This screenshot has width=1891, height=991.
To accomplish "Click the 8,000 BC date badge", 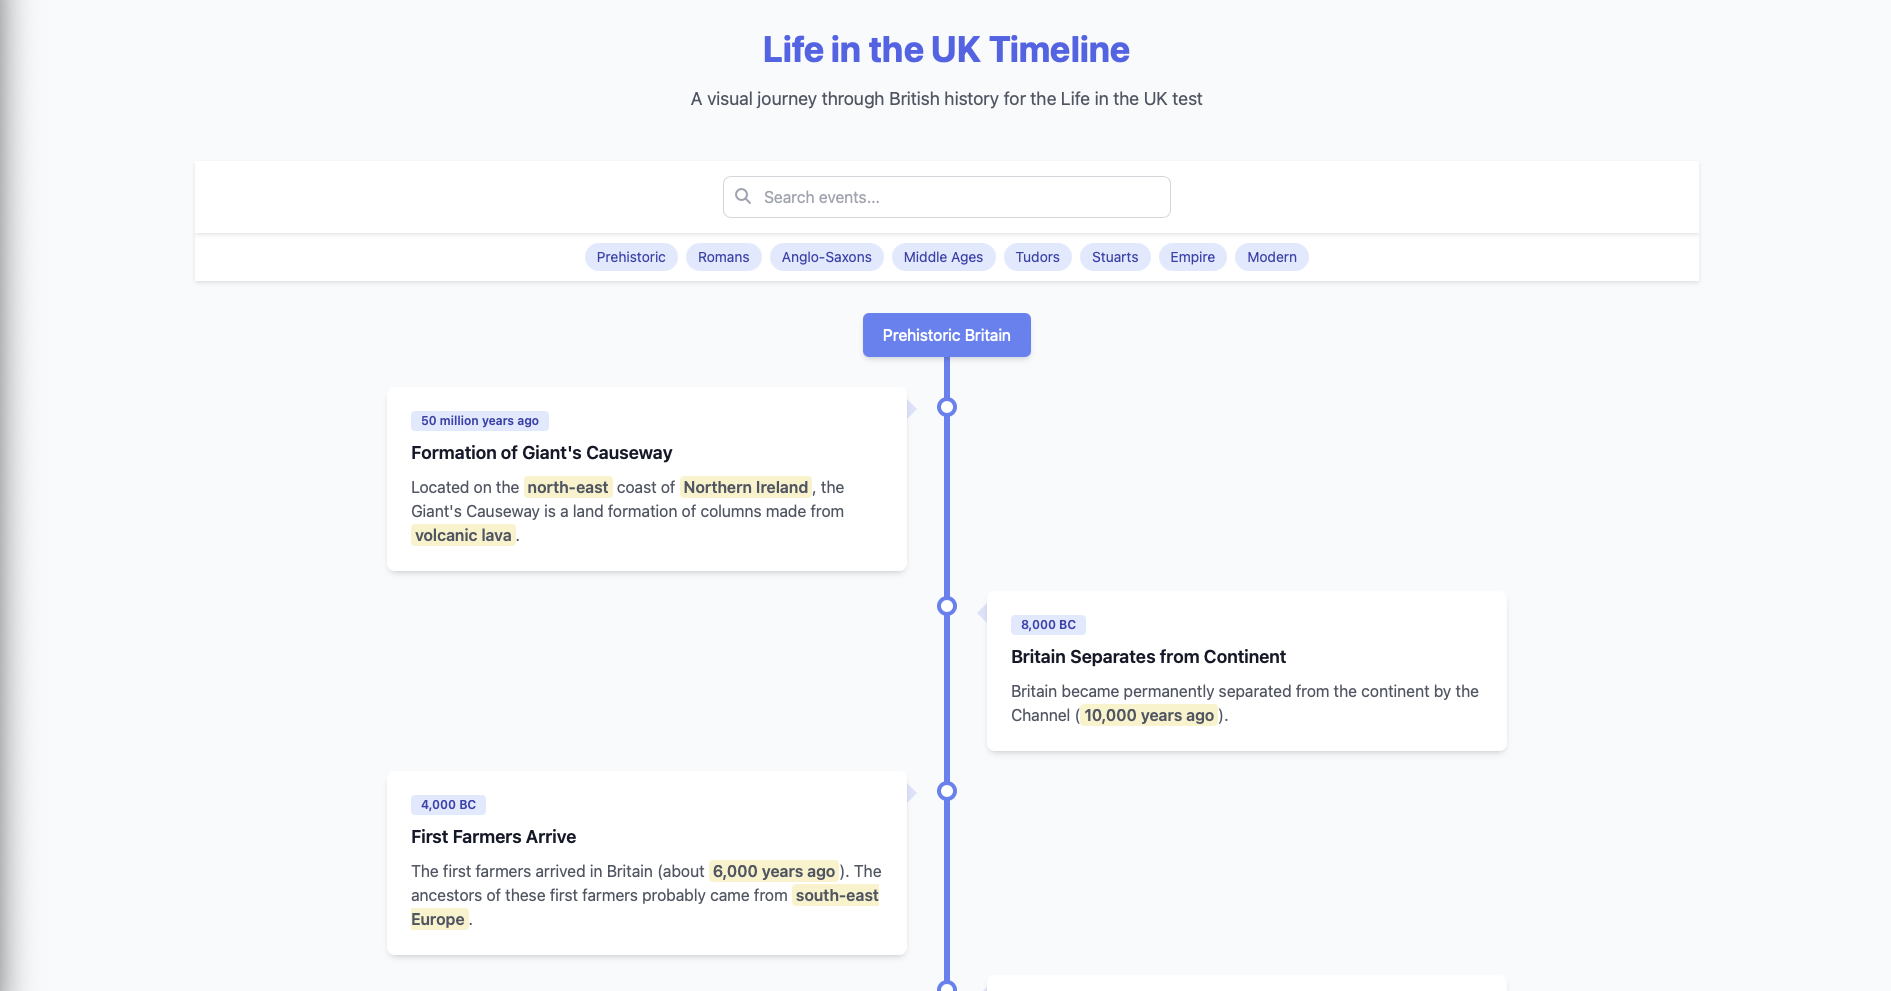I will pyautogui.click(x=1046, y=624).
